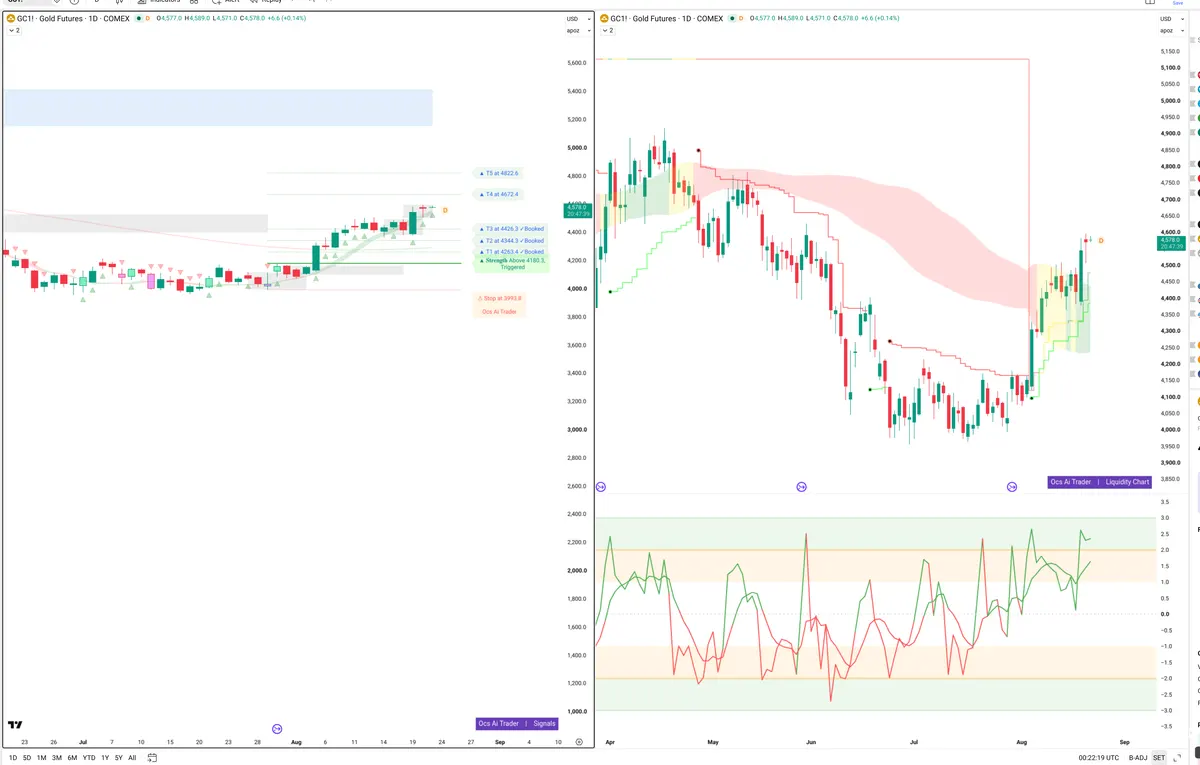The height and width of the screenshot is (765, 1200).
Task: Expand the indicator legend '2' on left chart
Action: coord(14,31)
